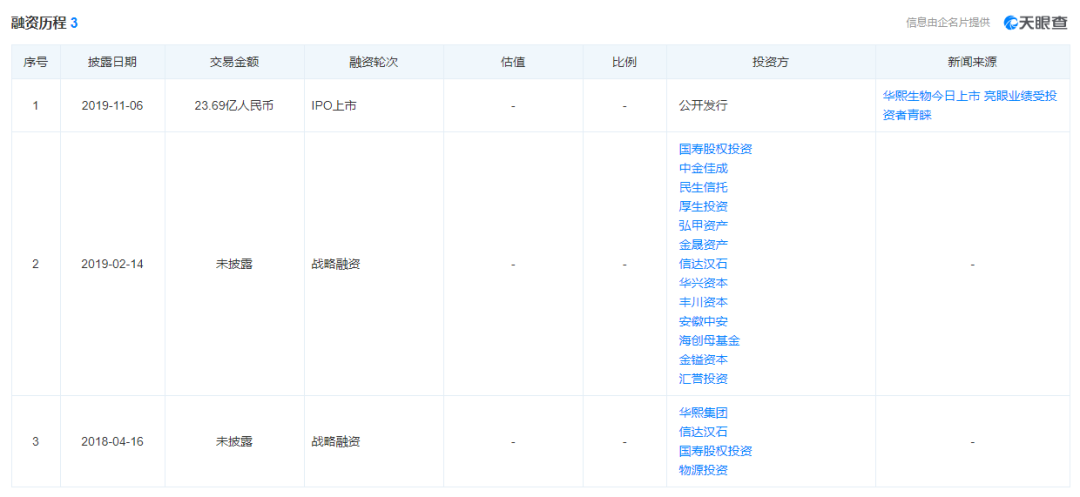Open 国寿股权投资 in the 2019-02-14 row

click(715, 149)
